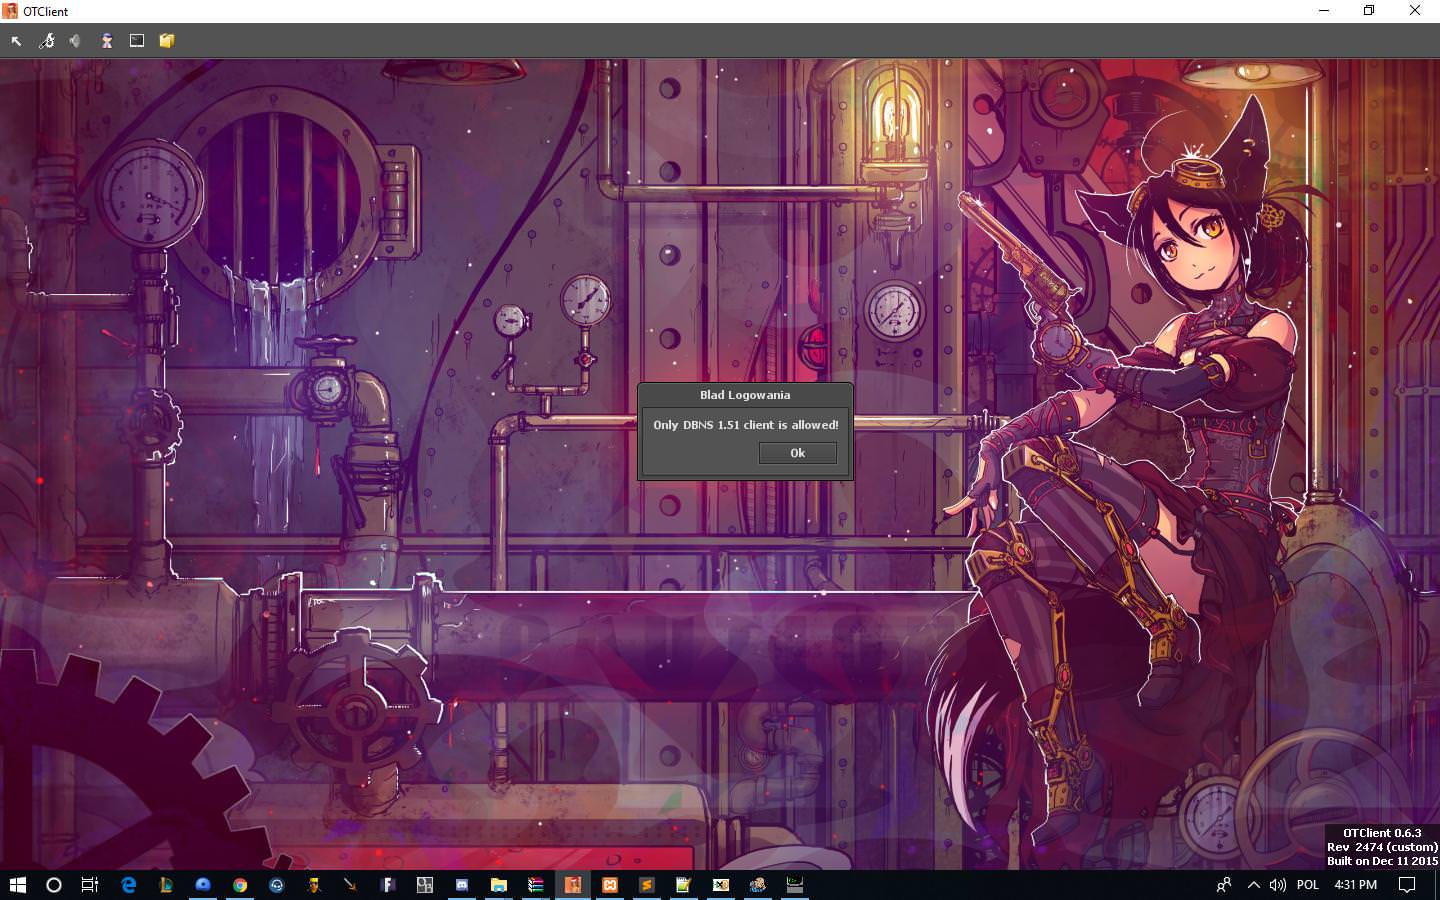Open the clock showing 4:31 PM
This screenshot has width=1440, height=900.
pos(1355,885)
